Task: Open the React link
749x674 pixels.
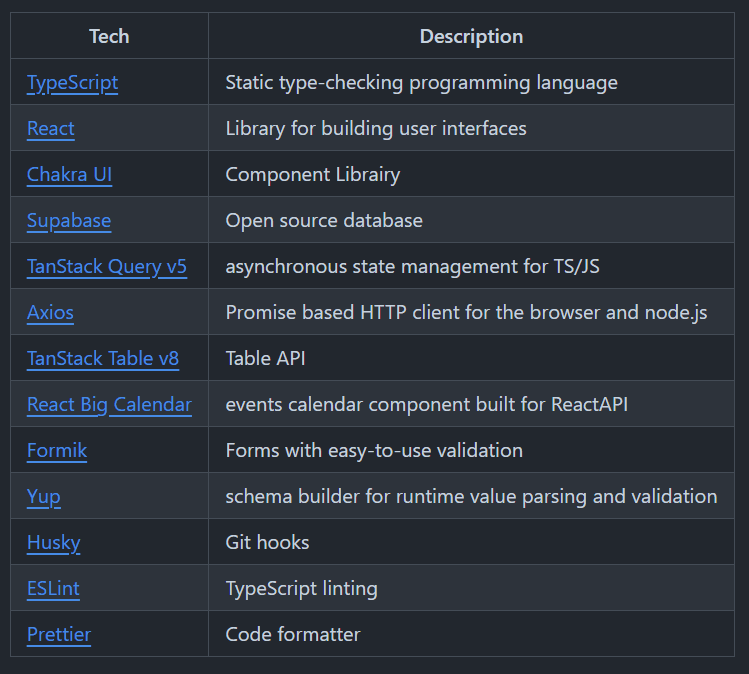Action: 51,128
